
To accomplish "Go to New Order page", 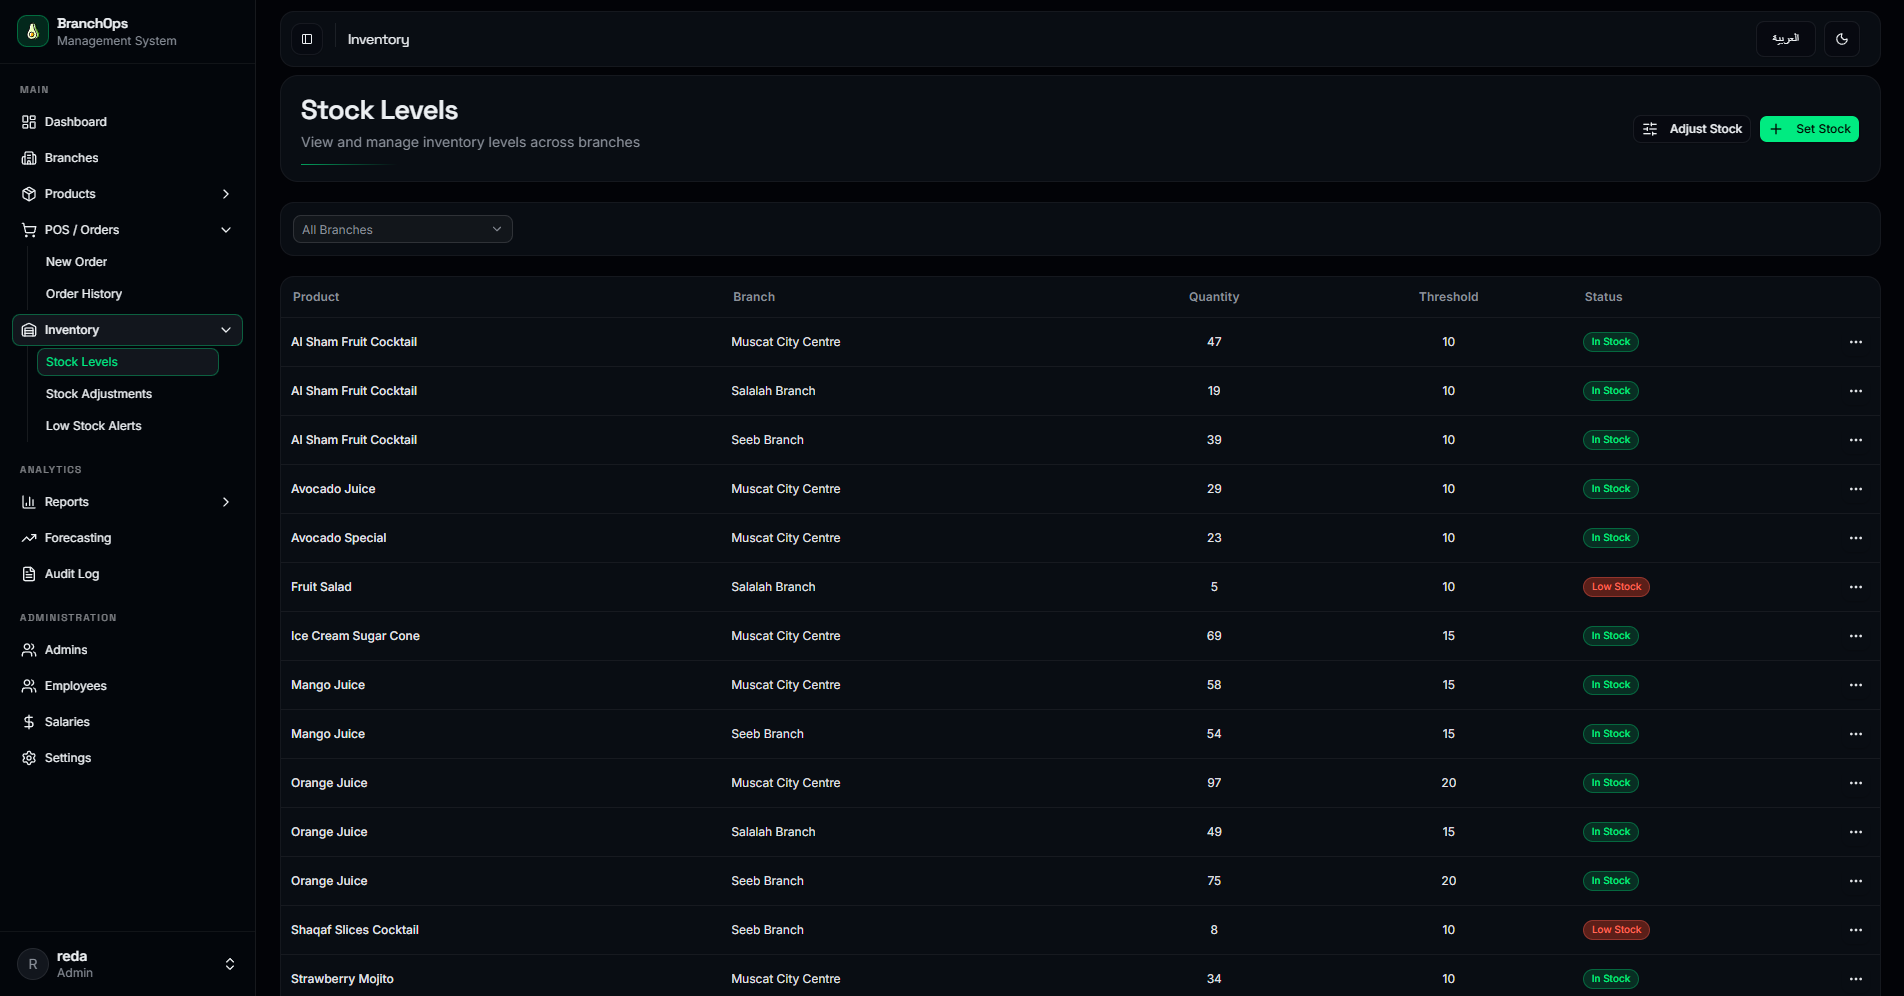I will click(x=76, y=262).
